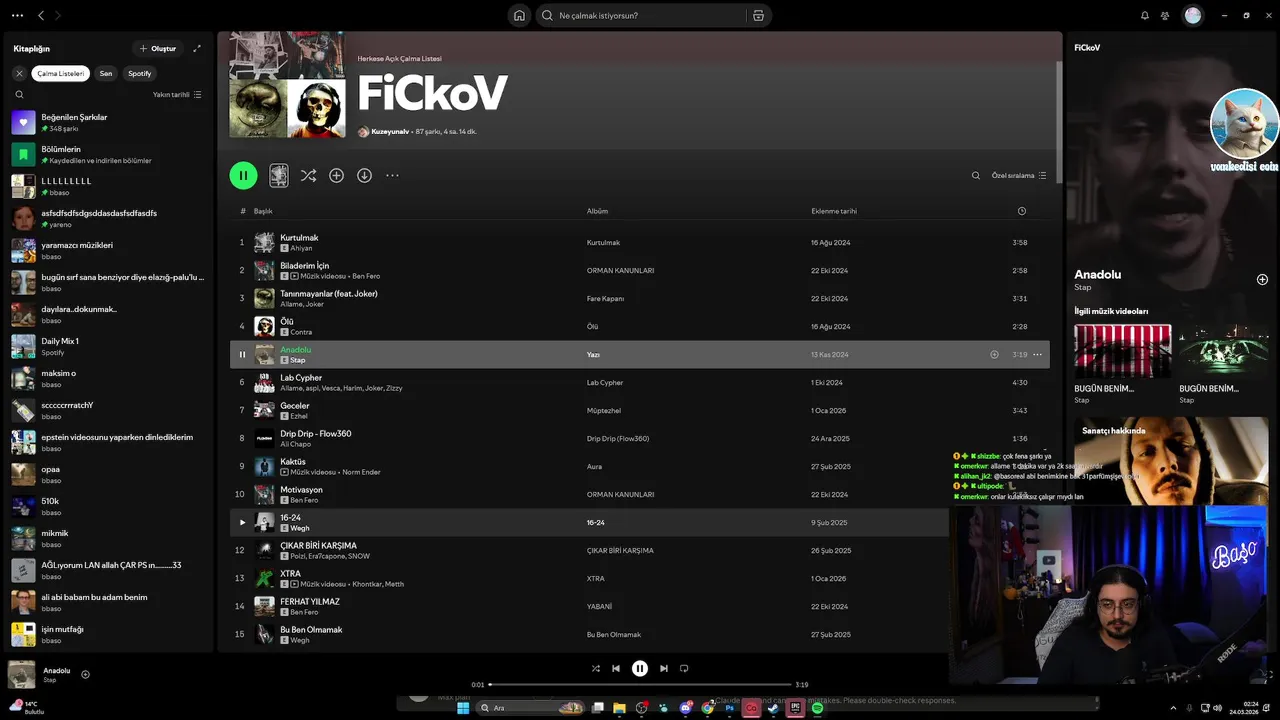This screenshot has width=1280, height=720.
Task: Skip to previous track in player bar
Action: (616, 669)
